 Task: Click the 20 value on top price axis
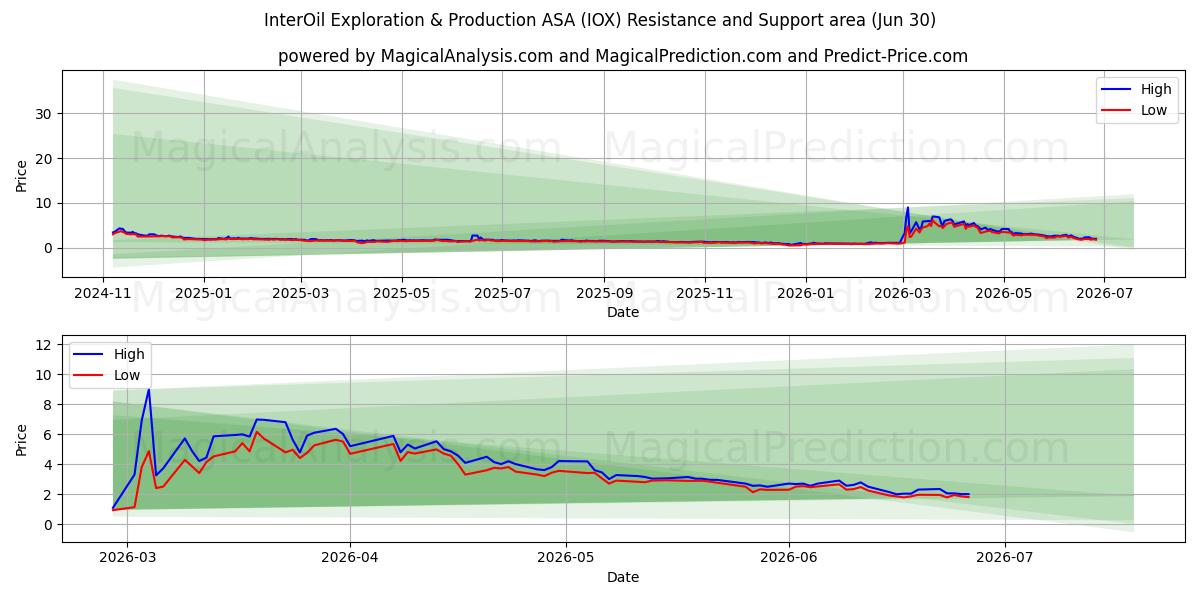click(45, 159)
